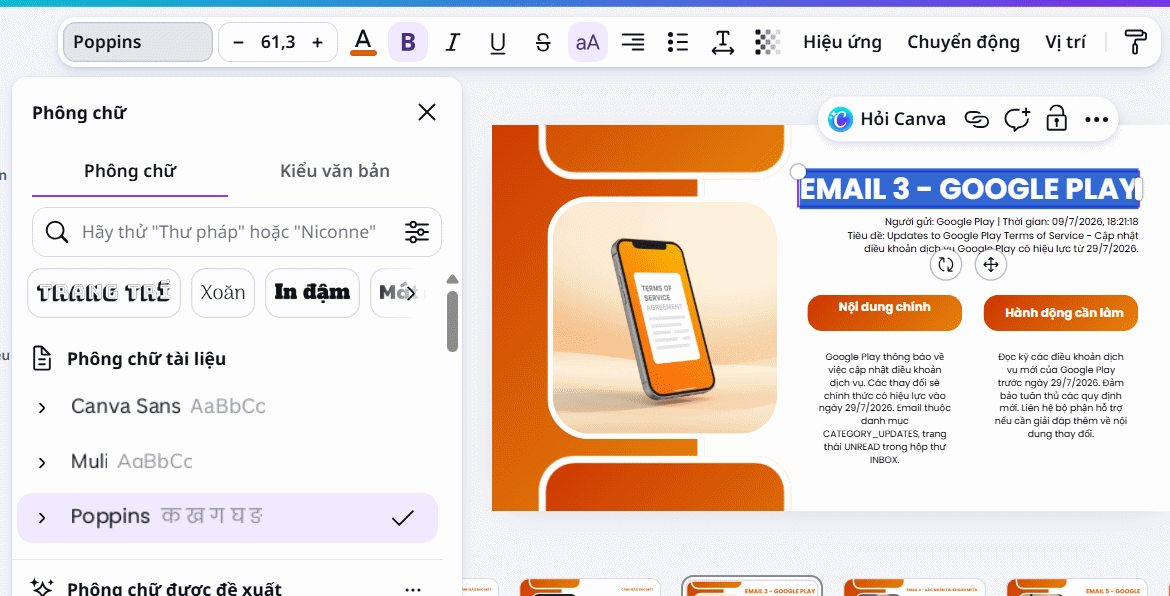Open the Vị trí position panel
This screenshot has height=596, width=1170.
[x=1066, y=42]
